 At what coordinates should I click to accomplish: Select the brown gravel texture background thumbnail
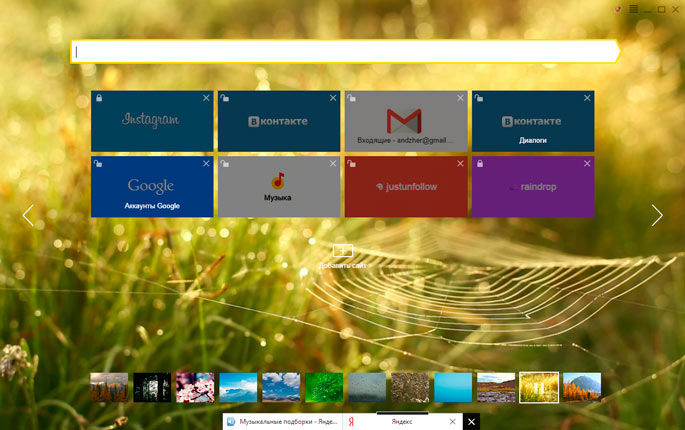tap(410, 387)
